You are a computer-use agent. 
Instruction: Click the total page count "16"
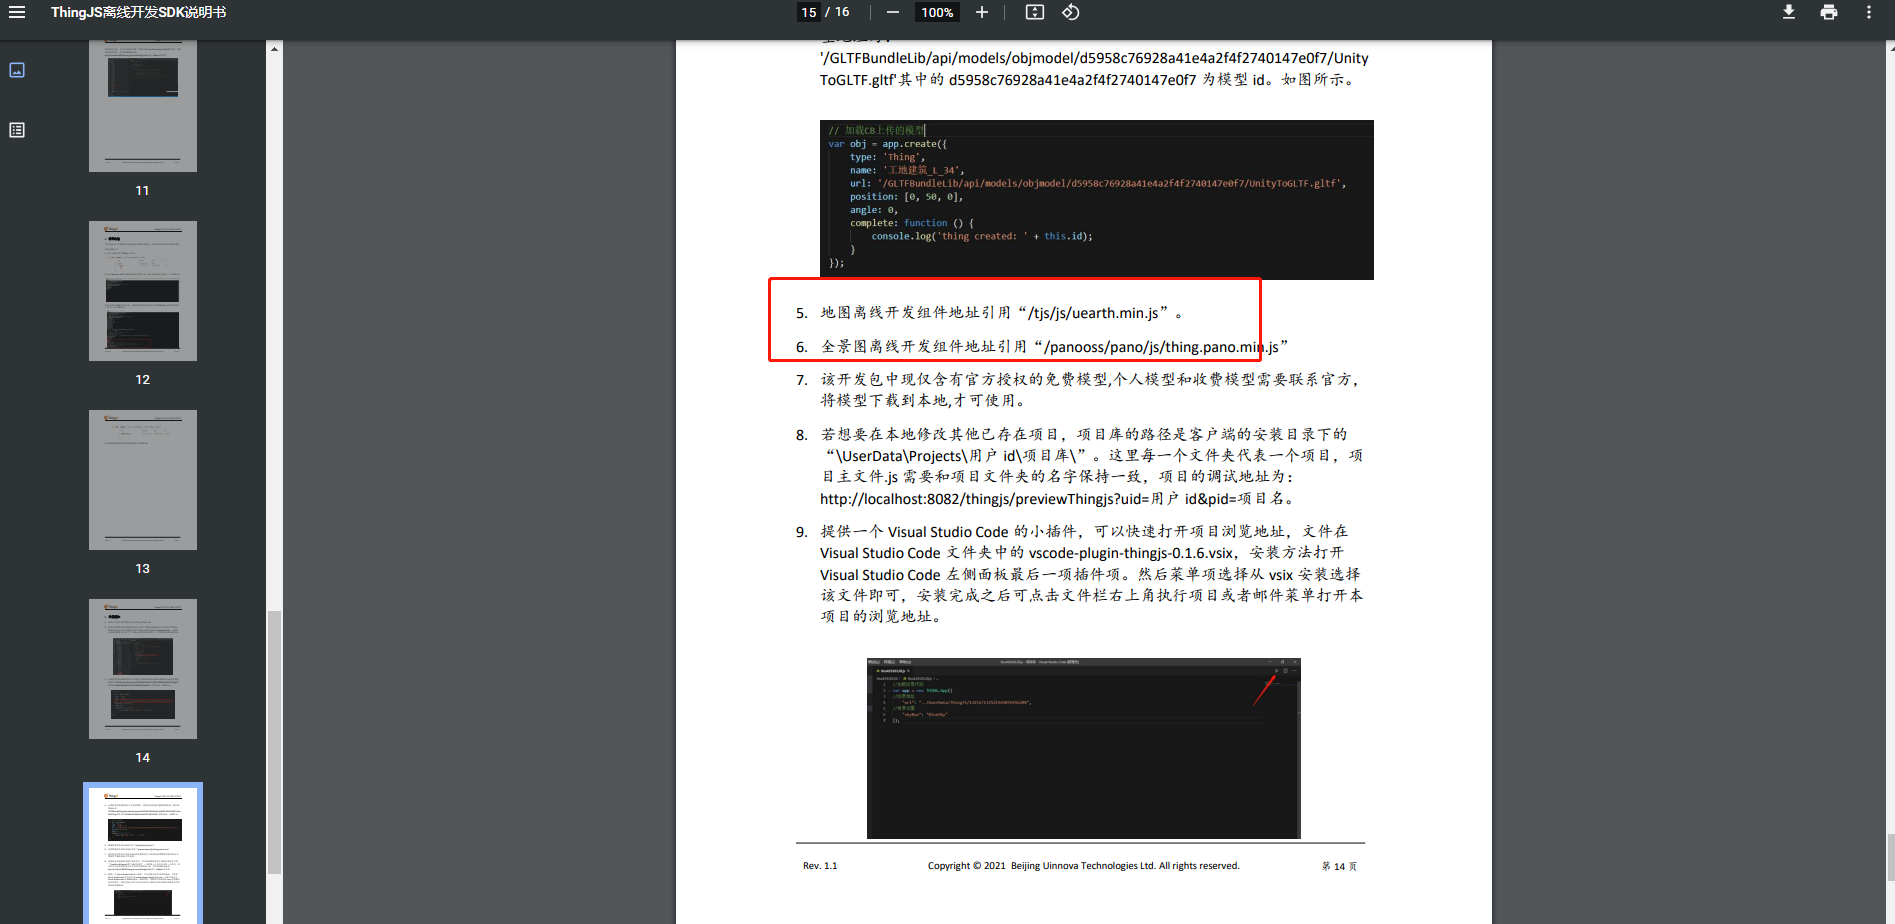[842, 12]
